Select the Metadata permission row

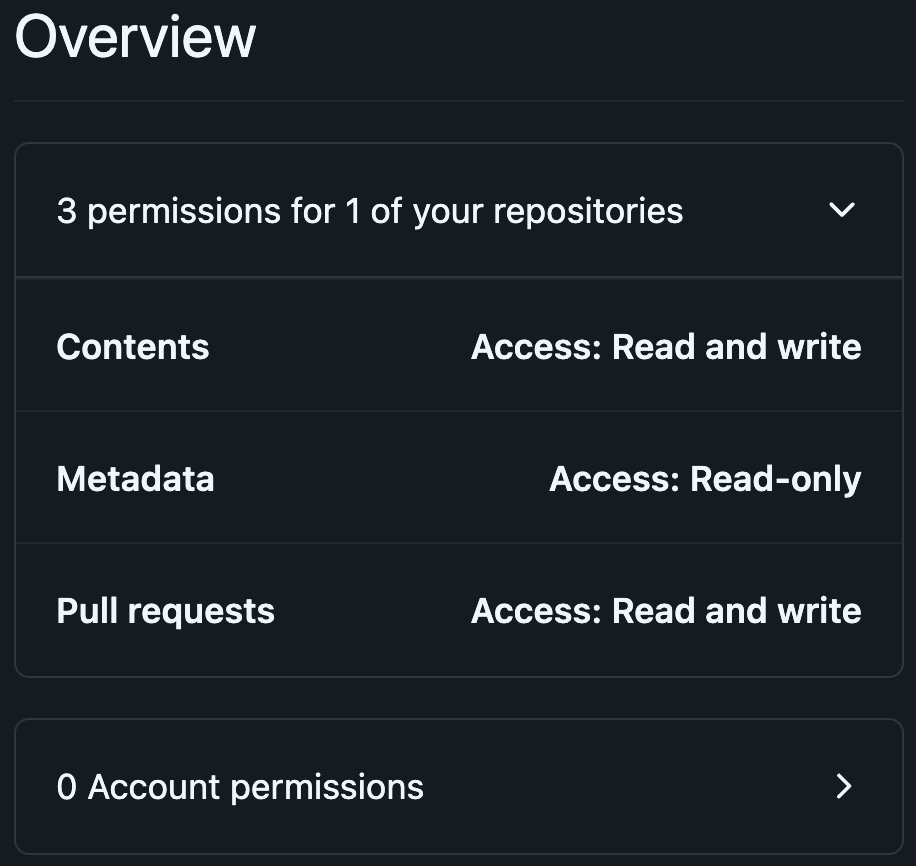tap(458, 478)
